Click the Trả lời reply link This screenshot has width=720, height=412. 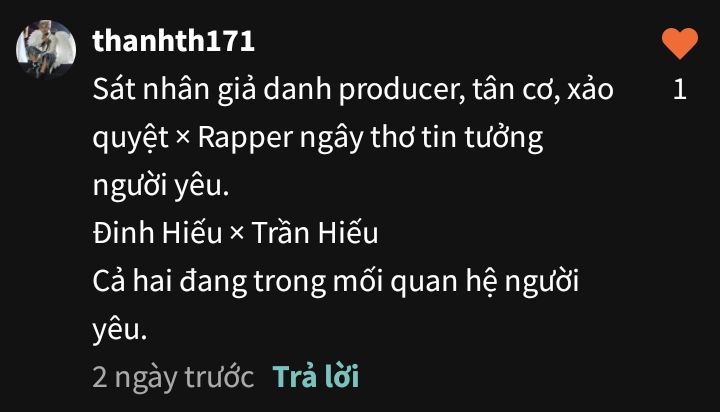coord(315,377)
